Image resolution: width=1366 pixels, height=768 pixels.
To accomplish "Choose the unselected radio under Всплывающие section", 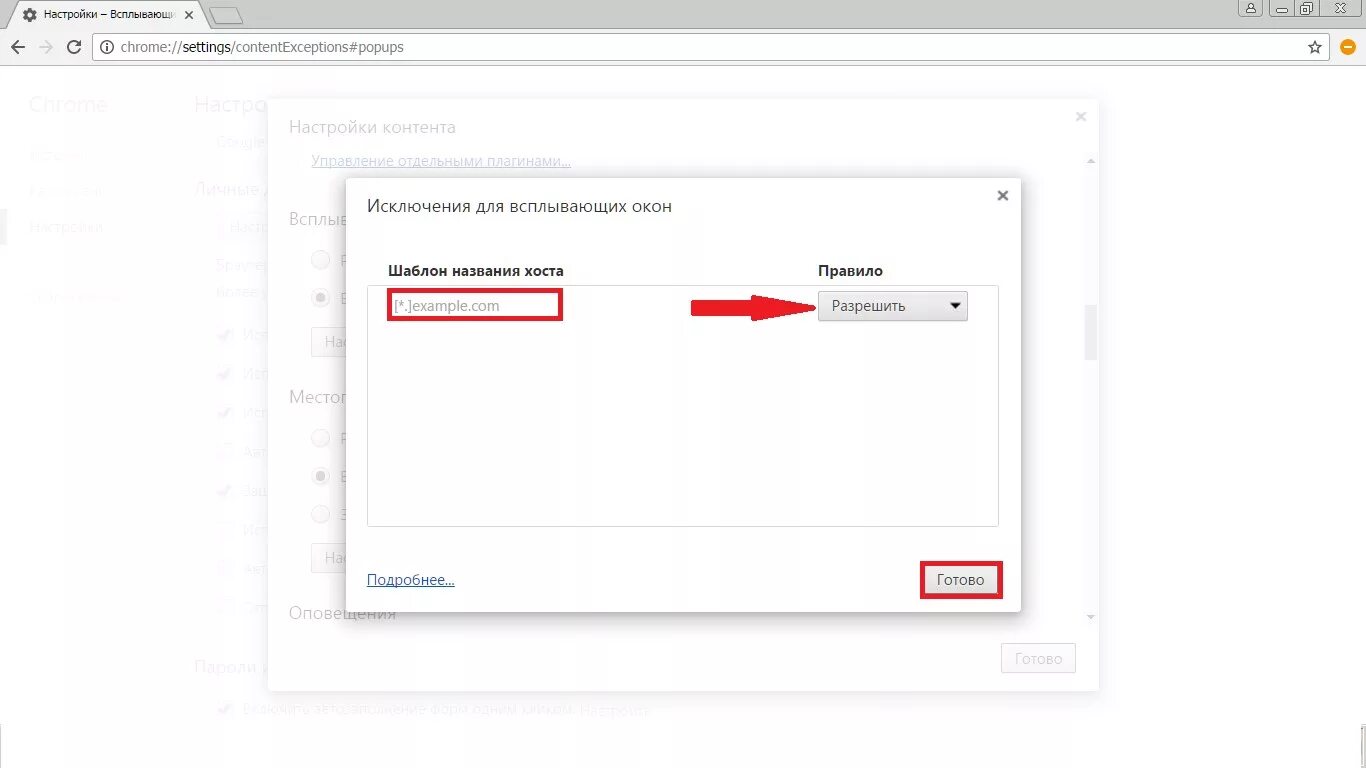I will click(321, 260).
